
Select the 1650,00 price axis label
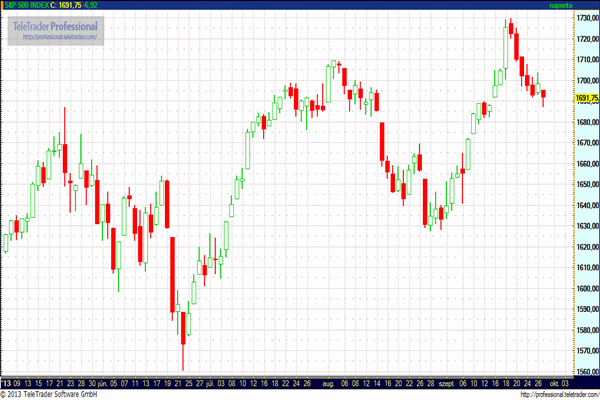[x=585, y=185]
